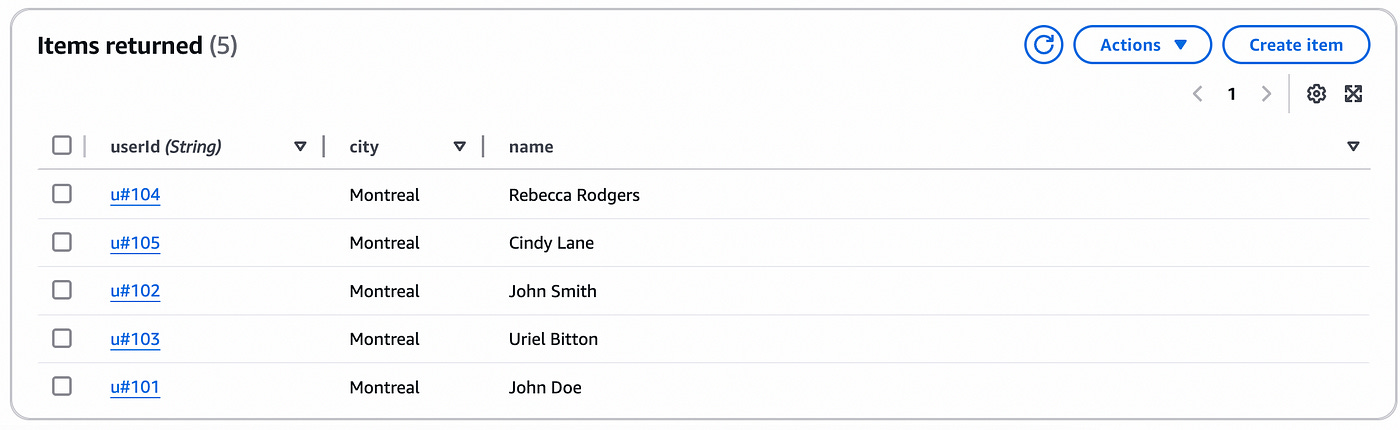The image size is (1400, 430).
Task: Expand table to full screen view
Action: (1353, 94)
